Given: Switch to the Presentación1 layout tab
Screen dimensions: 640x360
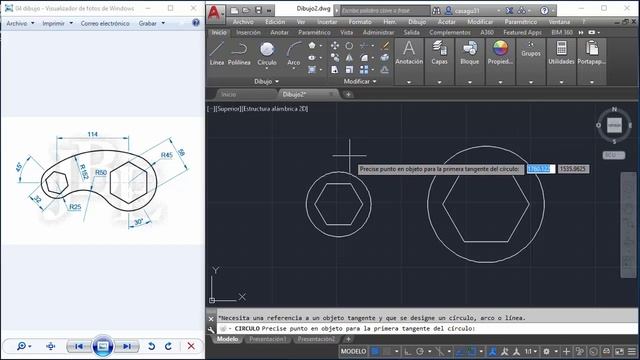Looking at the screenshot, I should point(268,339).
